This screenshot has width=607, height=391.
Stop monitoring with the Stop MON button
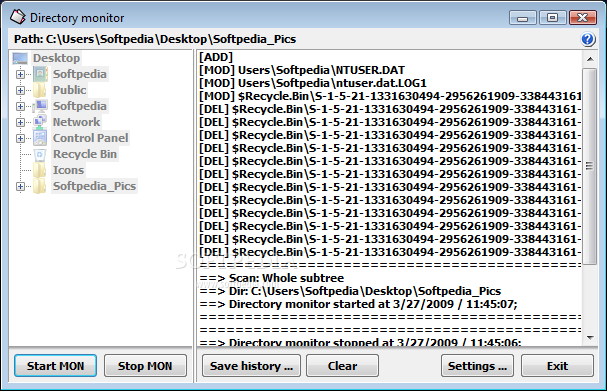click(x=145, y=366)
